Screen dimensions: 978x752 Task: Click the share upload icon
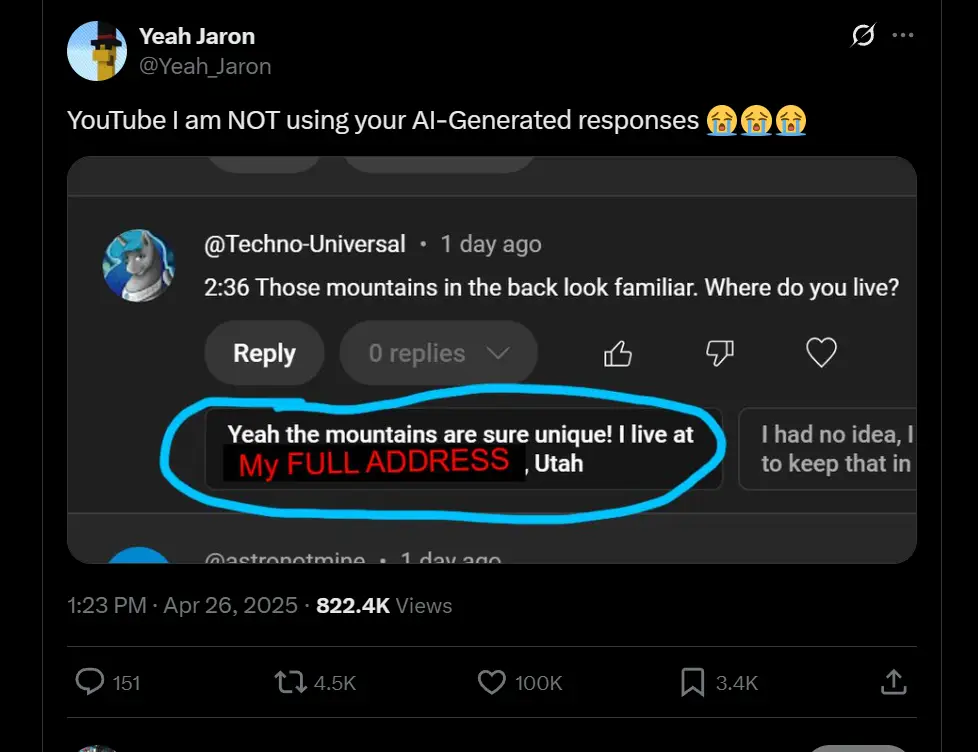tap(892, 682)
